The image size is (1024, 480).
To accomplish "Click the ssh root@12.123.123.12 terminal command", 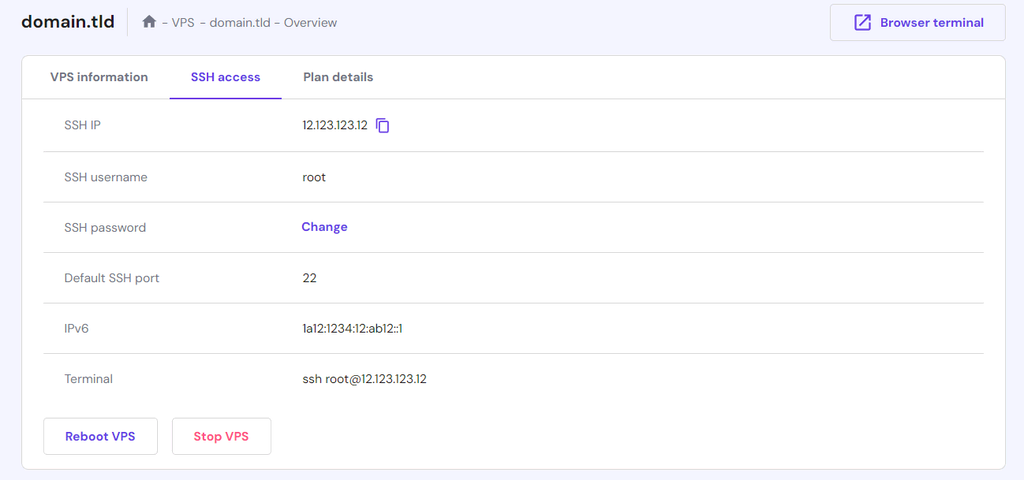I will coord(364,379).
